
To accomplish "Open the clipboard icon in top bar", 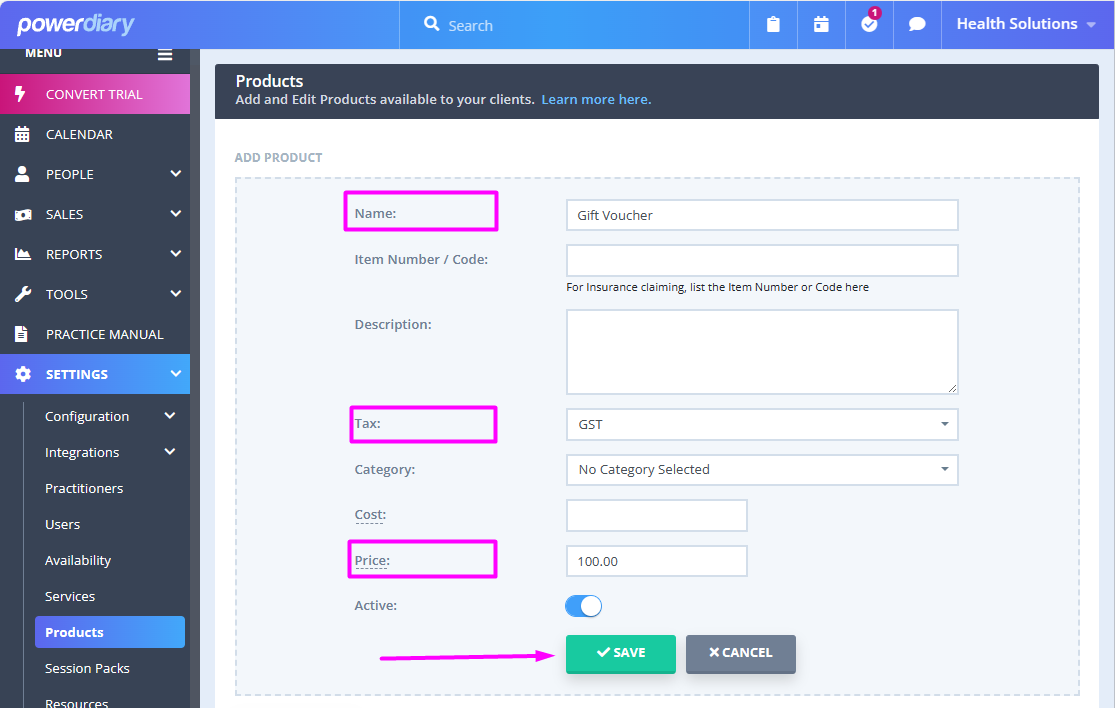I will pos(773,25).
